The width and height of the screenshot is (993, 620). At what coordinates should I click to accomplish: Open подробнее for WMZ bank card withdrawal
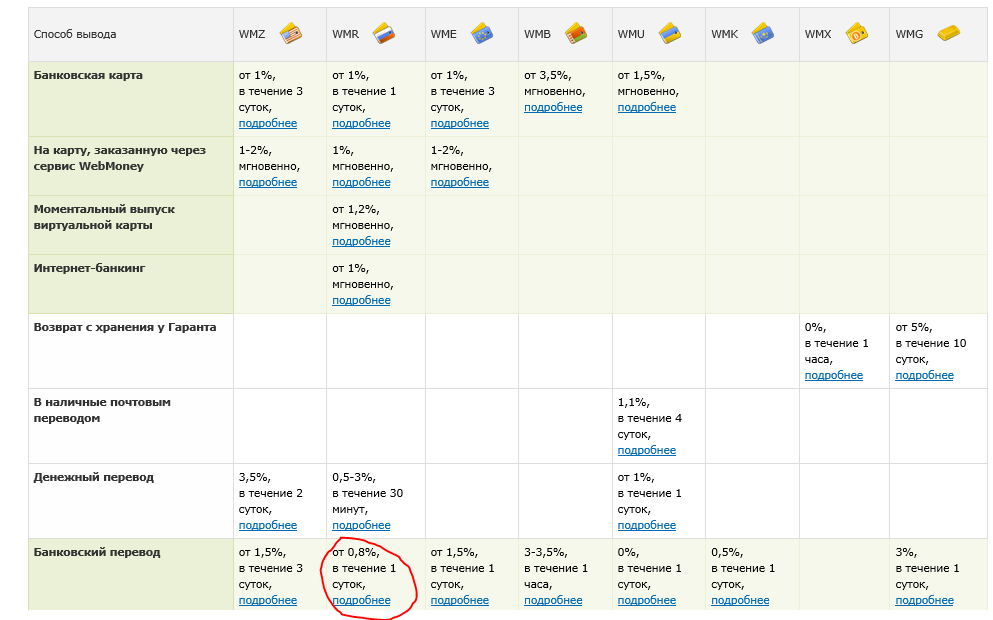tap(267, 123)
